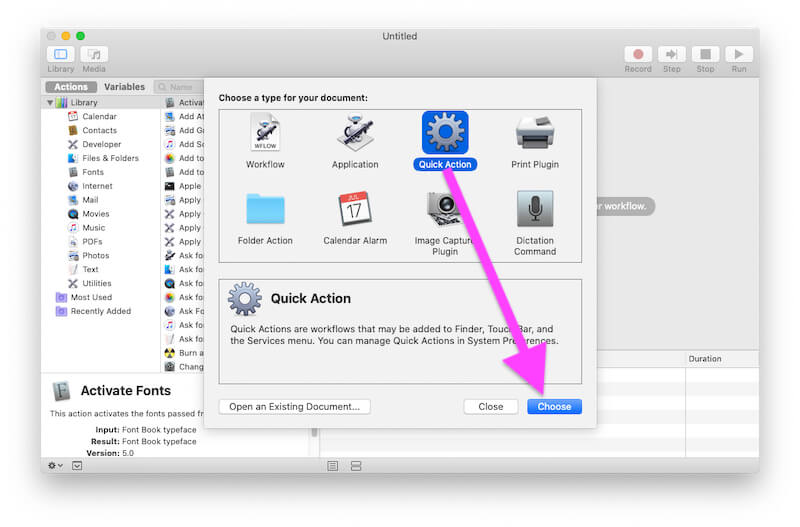
Task: Select the Calendar Alarm type
Action: (355, 218)
